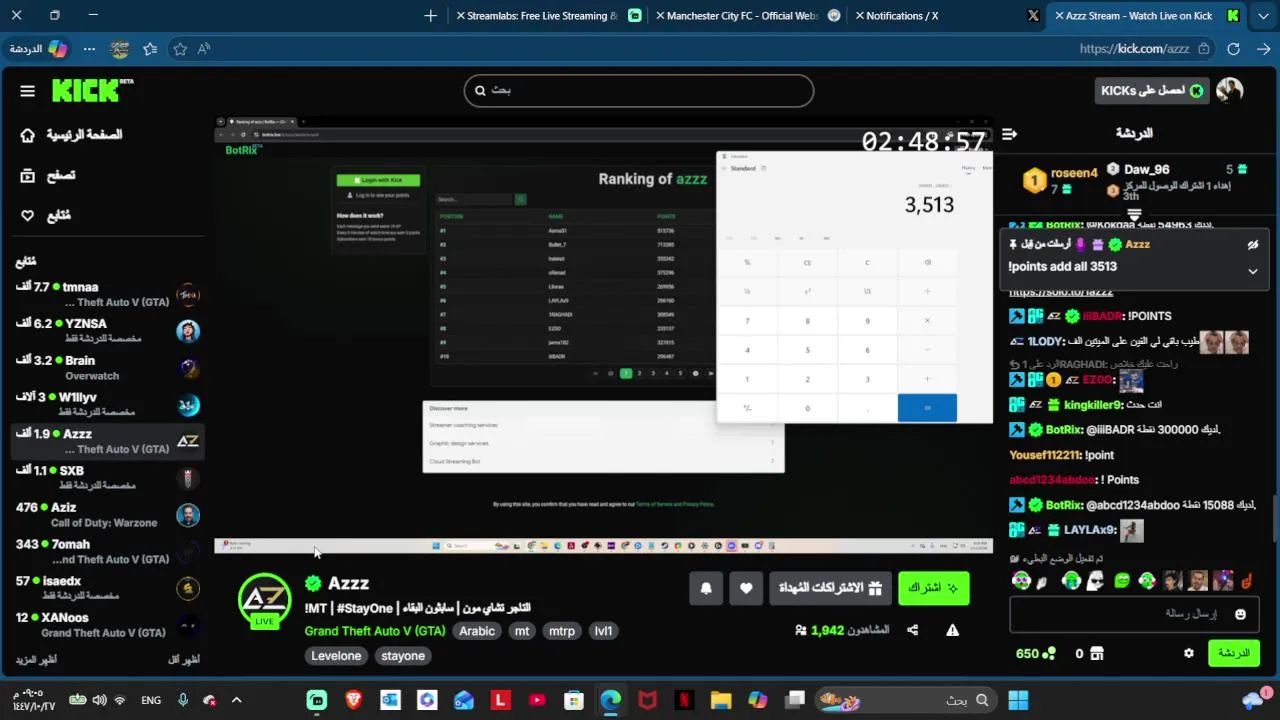Open isaedx channel in the sidebar

click(x=108, y=588)
